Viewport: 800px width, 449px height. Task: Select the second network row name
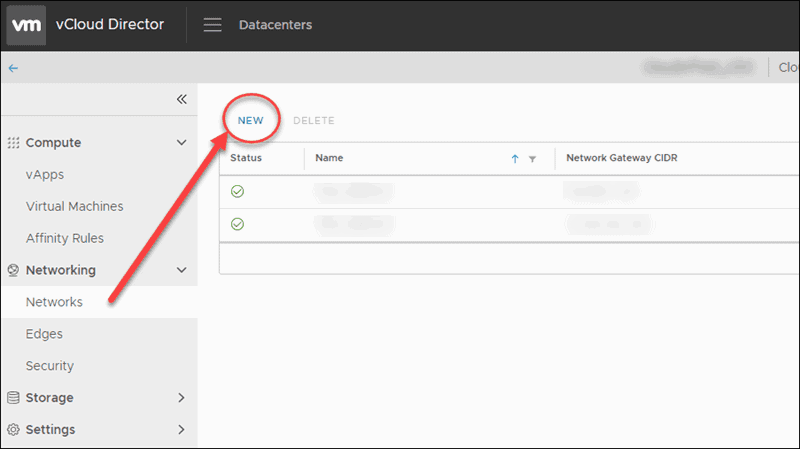pos(355,224)
